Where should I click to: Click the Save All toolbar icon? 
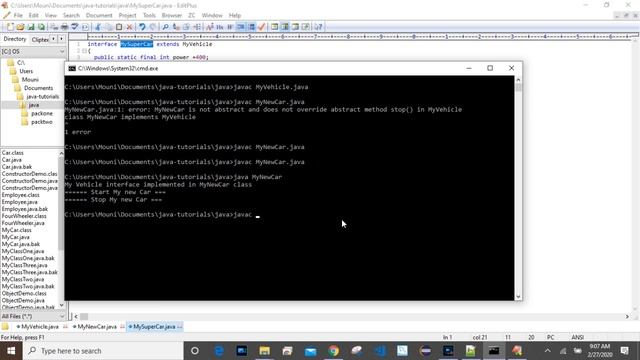(41, 27)
